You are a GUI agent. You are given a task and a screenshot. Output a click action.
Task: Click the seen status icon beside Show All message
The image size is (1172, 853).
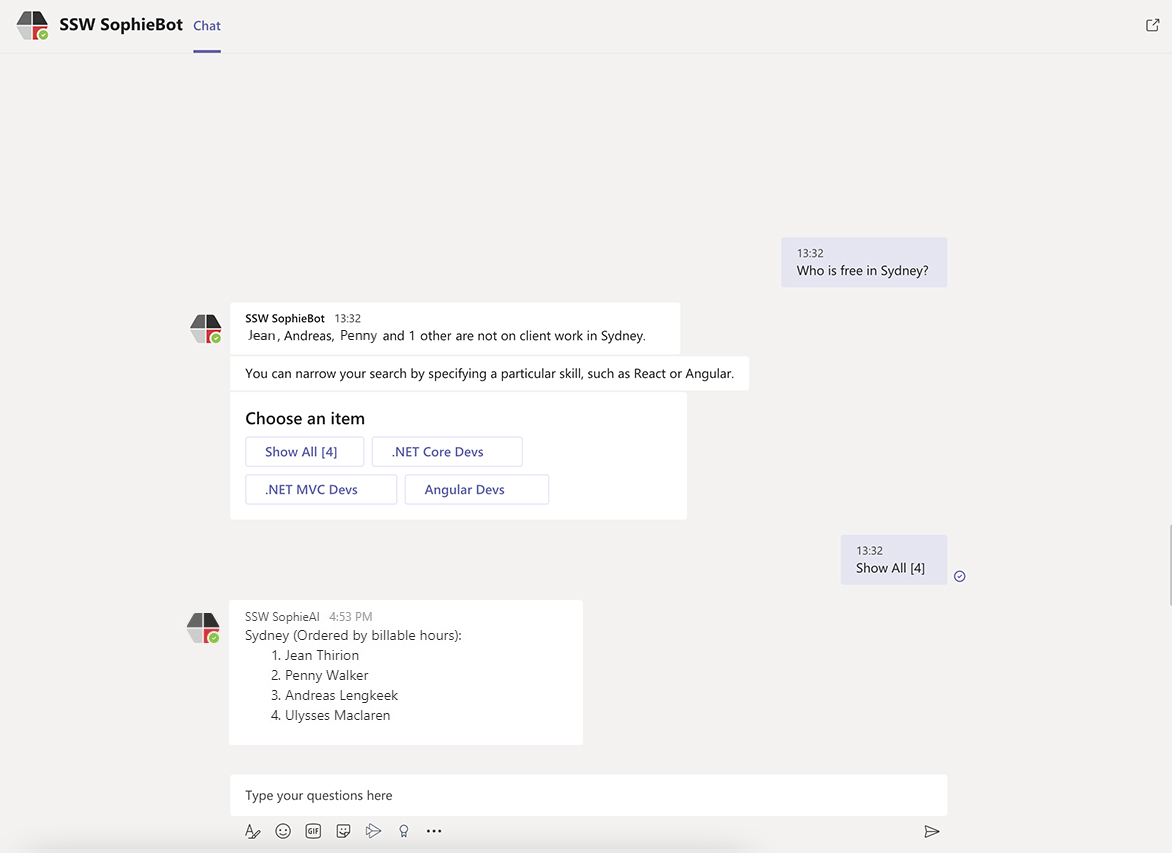(960, 576)
